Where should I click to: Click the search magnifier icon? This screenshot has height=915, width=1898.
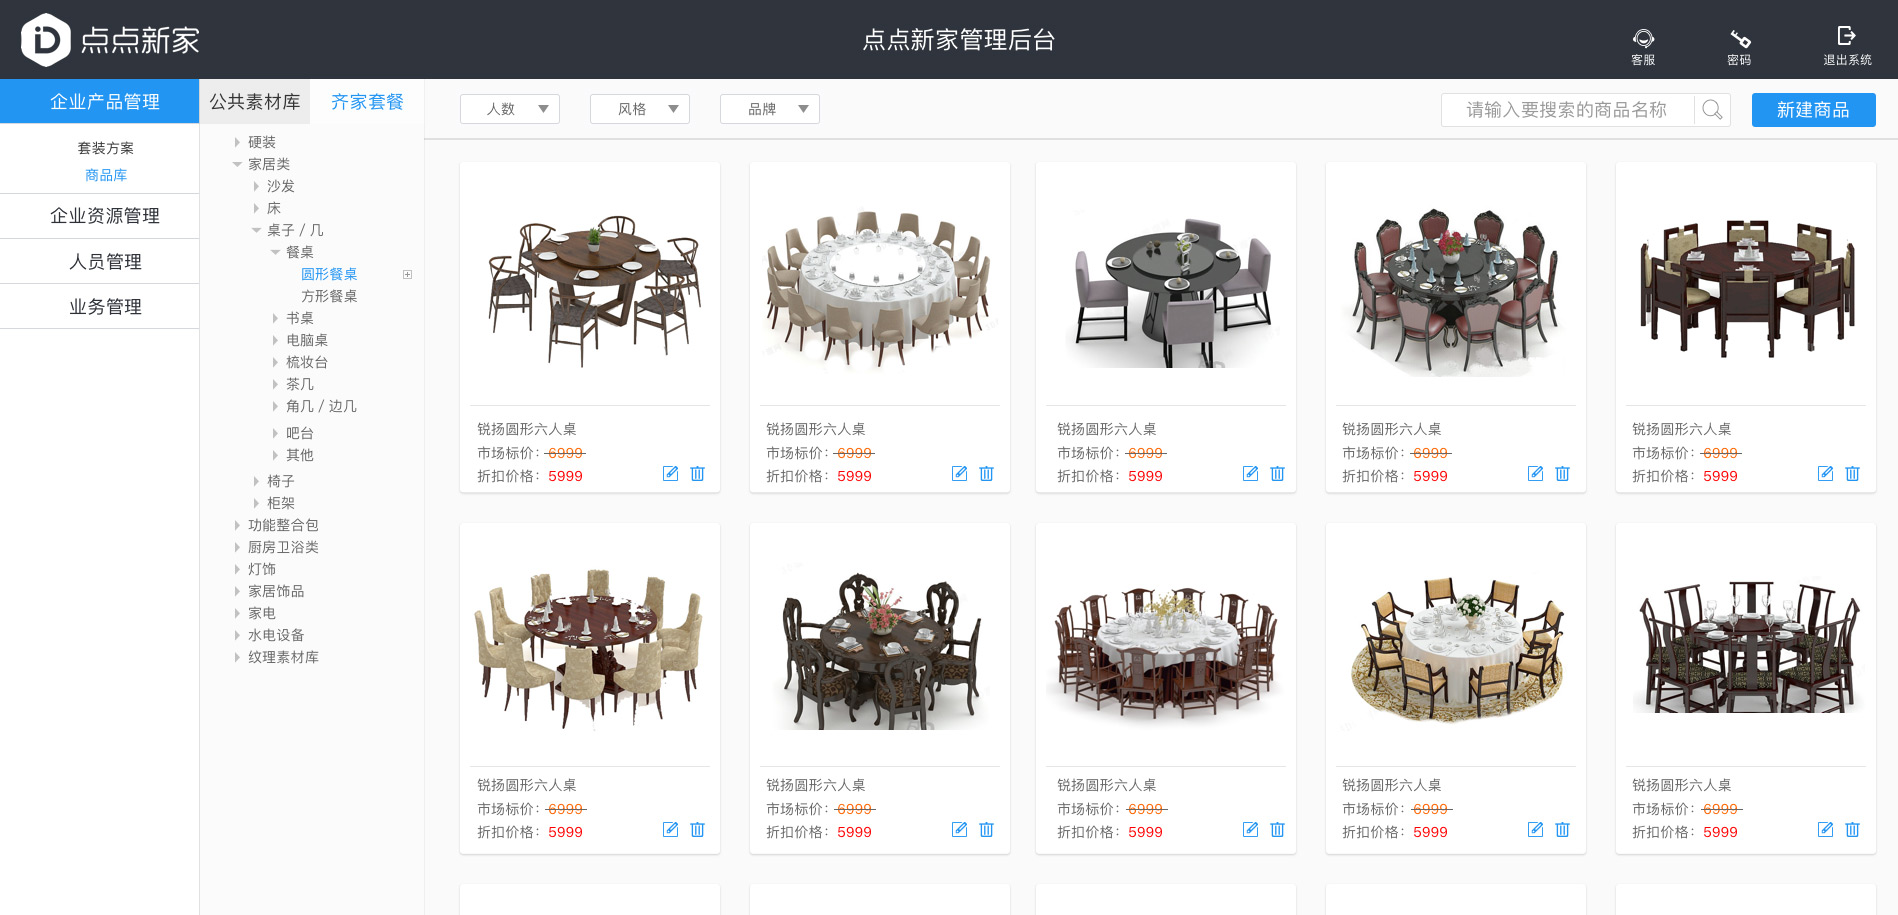[1712, 109]
